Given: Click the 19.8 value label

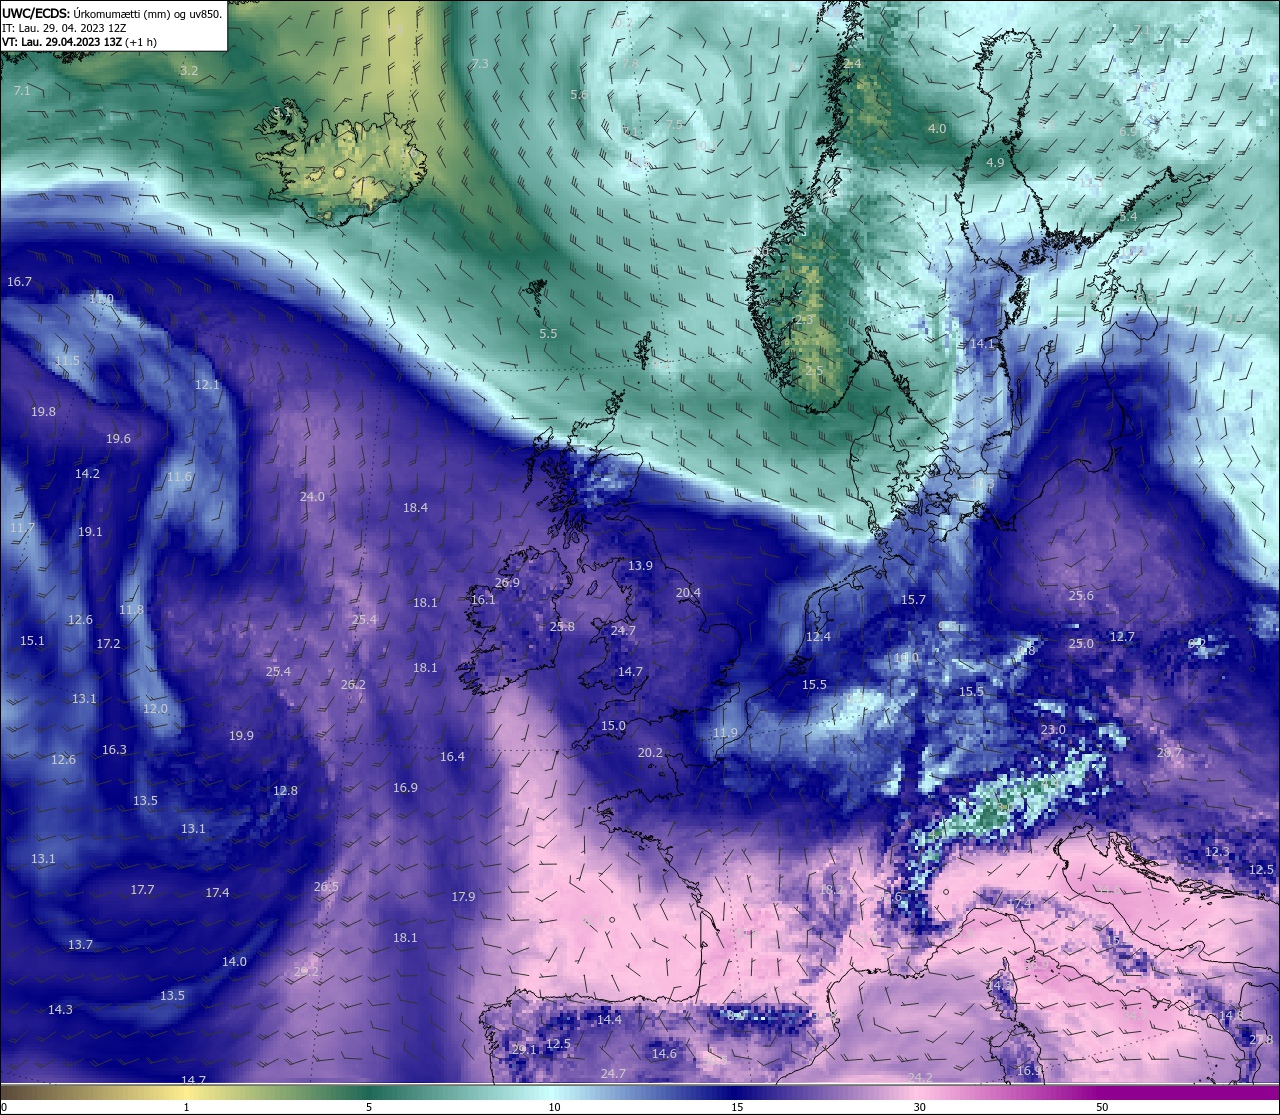Looking at the screenshot, I should pos(43,412).
